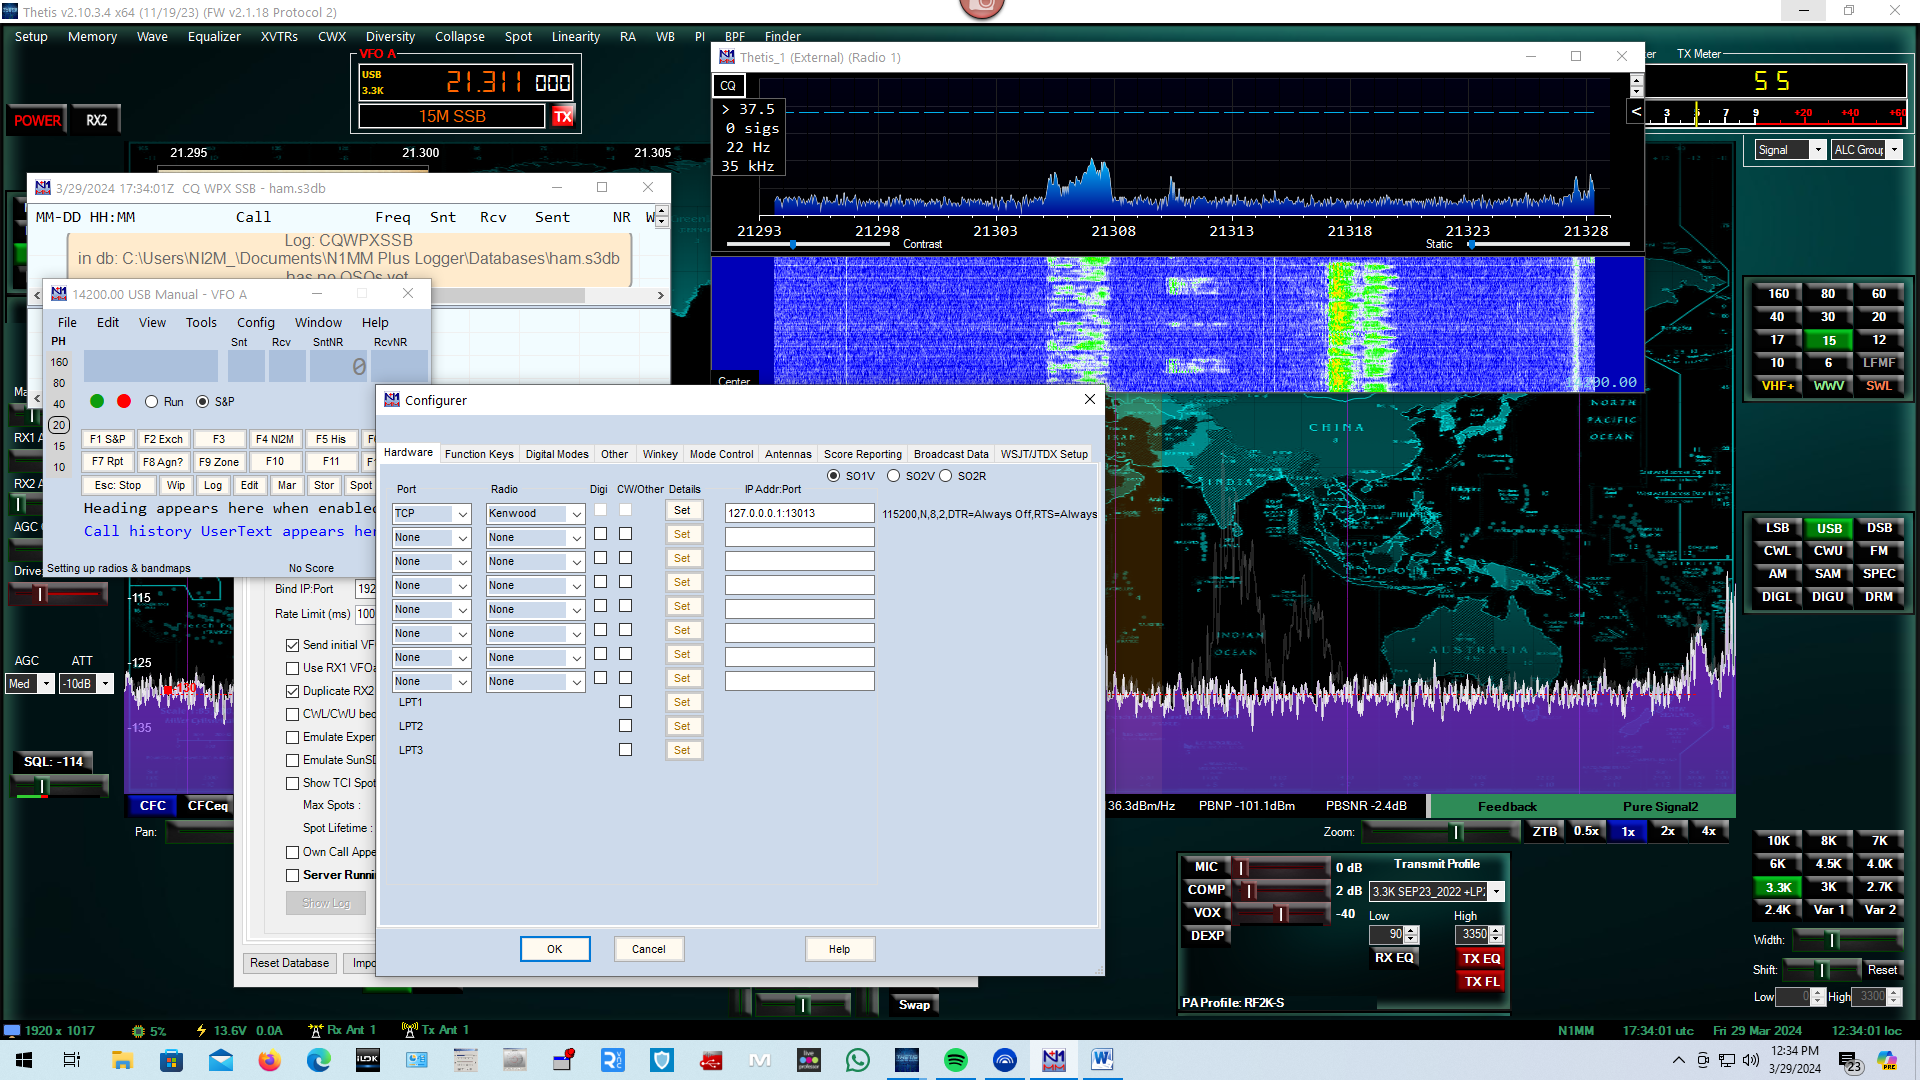Click red status indicator in N1MM entry window
Image resolution: width=1920 pixels, height=1080 pixels.
click(124, 401)
